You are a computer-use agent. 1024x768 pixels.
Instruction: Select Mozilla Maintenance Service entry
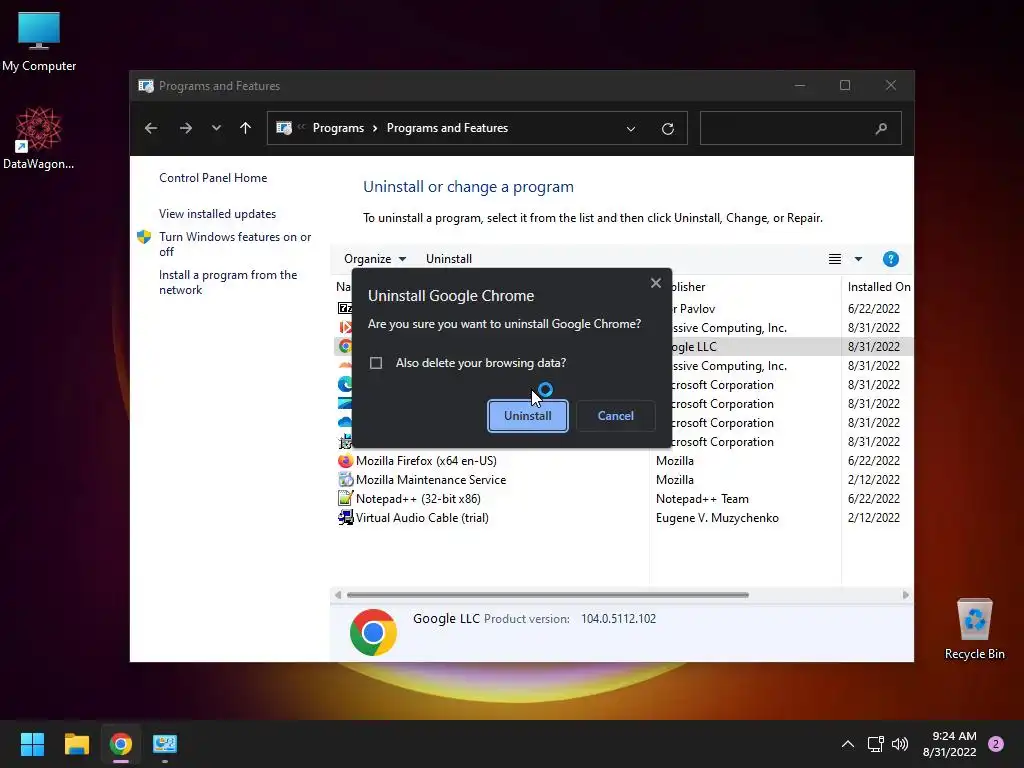pos(430,480)
